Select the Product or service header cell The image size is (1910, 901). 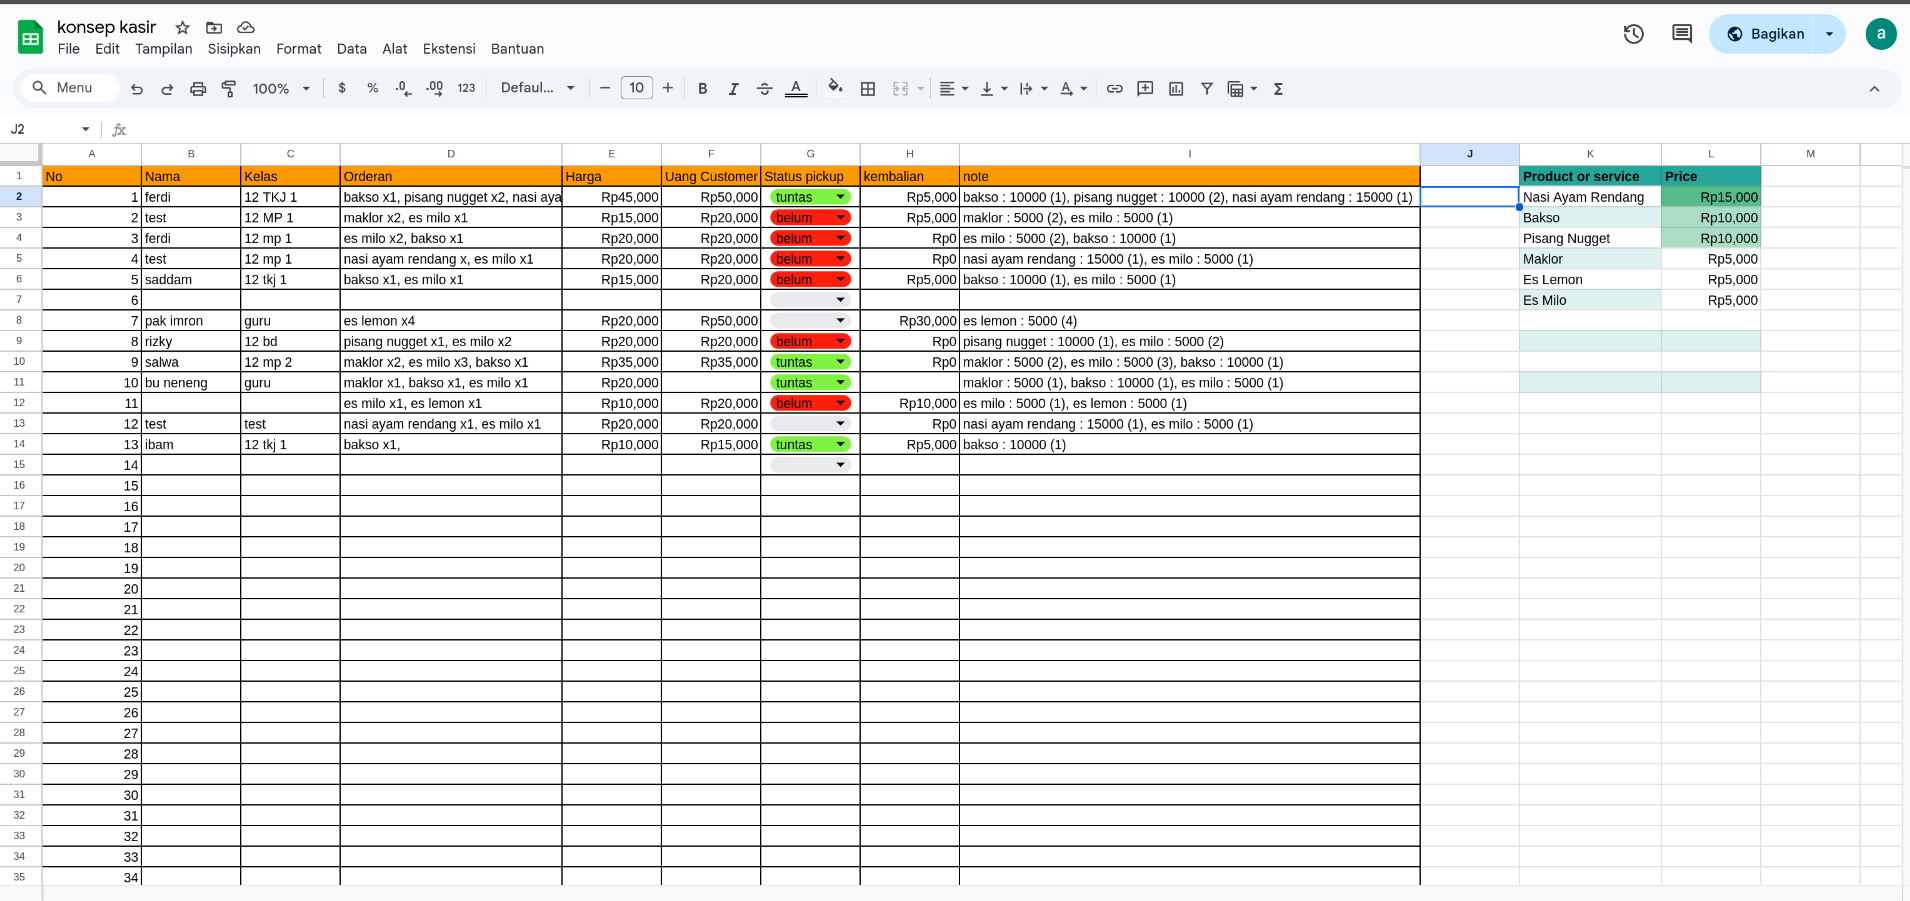coord(1590,176)
